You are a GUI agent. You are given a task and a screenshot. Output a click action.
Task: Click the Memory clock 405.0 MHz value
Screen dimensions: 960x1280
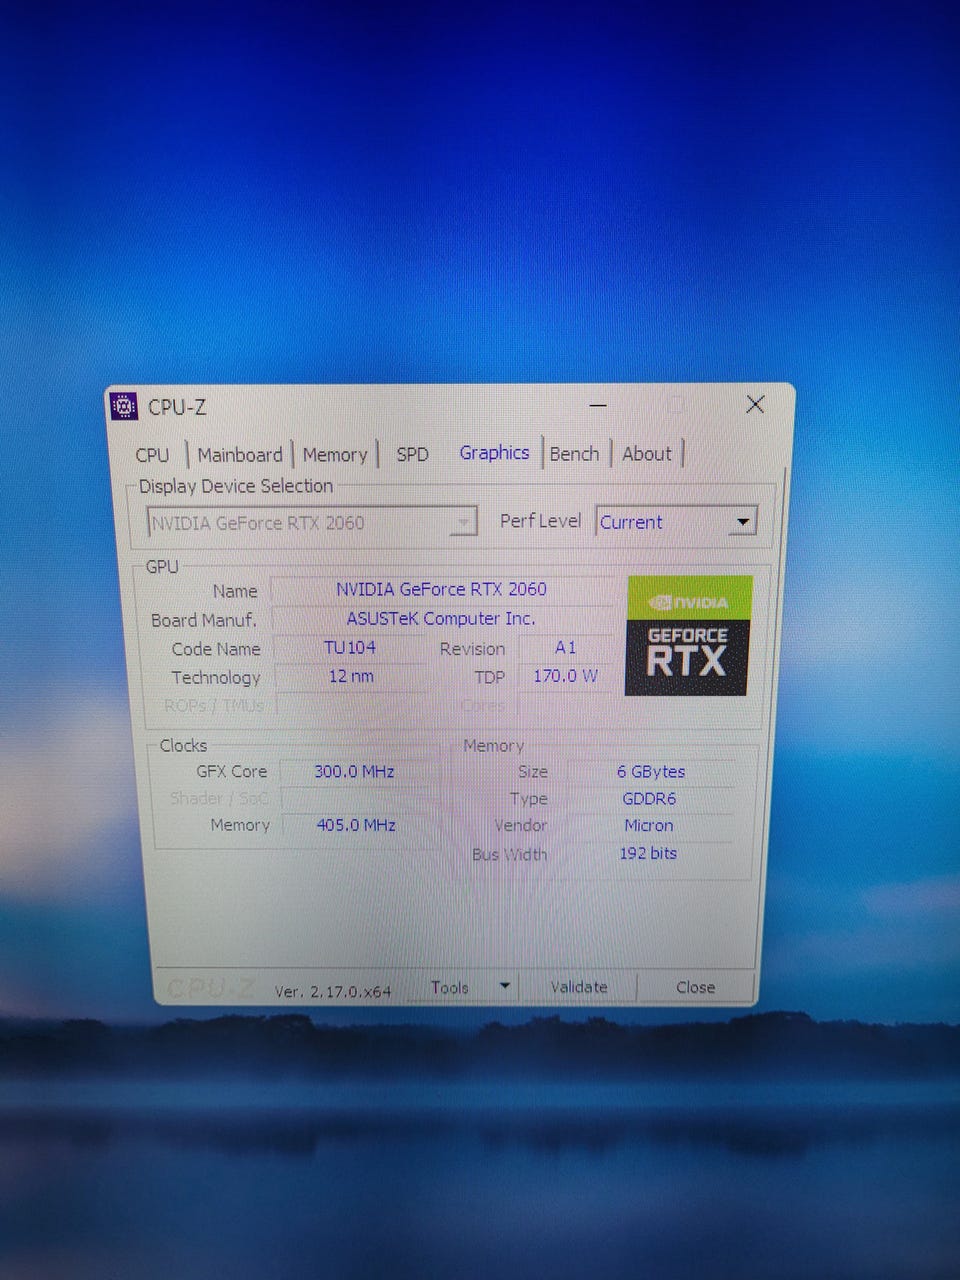[355, 825]
